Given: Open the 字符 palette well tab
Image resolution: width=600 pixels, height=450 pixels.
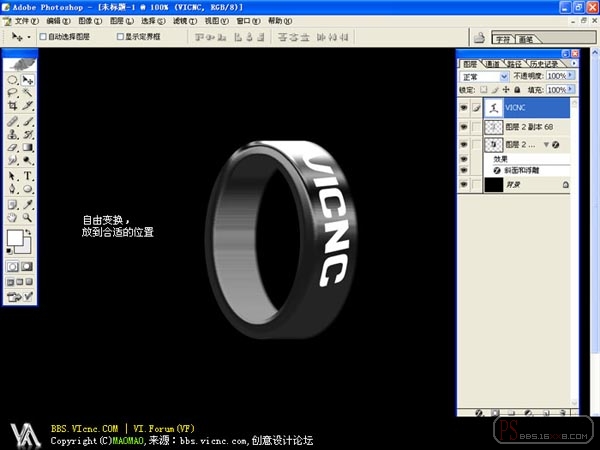Looking at the screenshot, I should pos(503,39).
